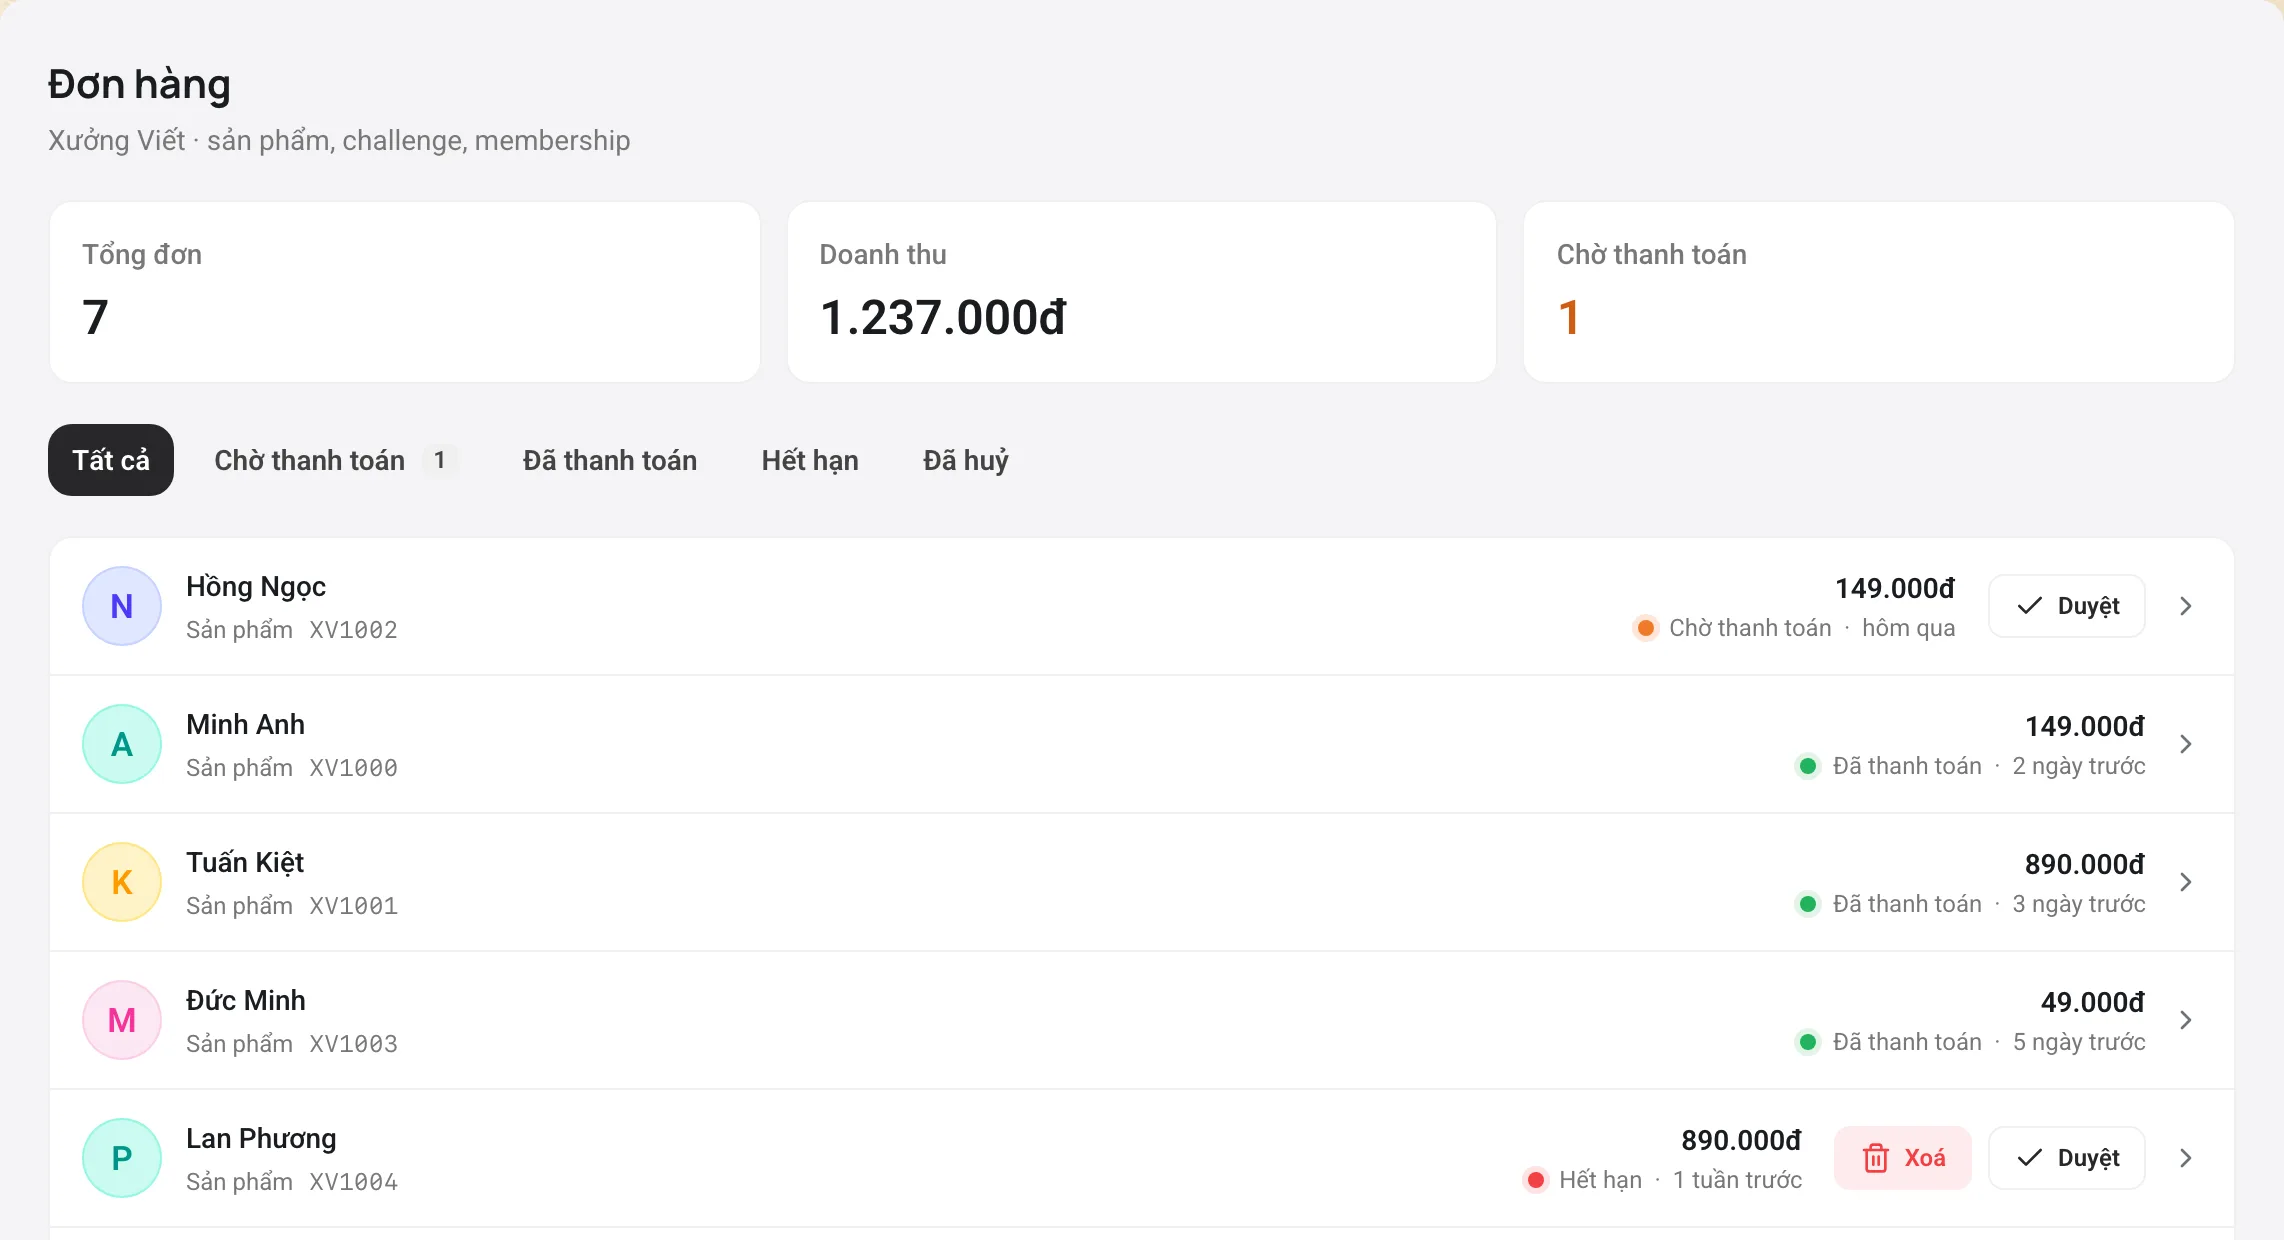The height and width of the screenshot is (1240, 2284).
Task: Click the name Lan Phương
Action: [x=261, y=1138]
